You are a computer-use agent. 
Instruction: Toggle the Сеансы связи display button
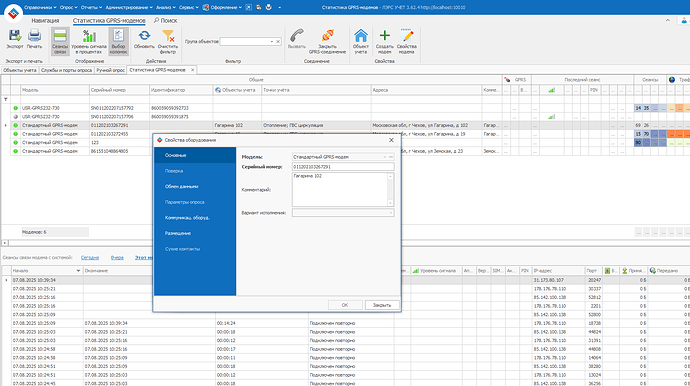(x=60, y=41)
